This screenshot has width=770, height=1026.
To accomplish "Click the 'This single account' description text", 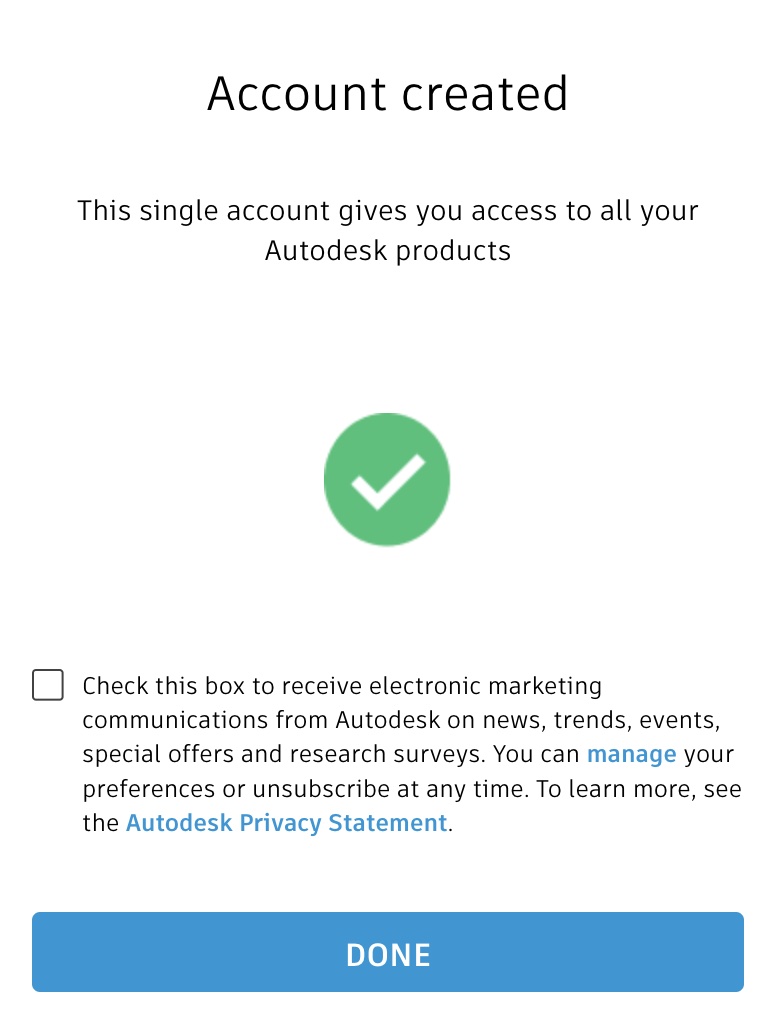I will click(x=388, y=211).
